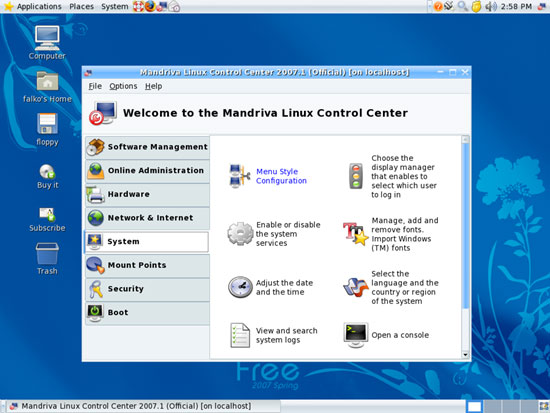This screenshot has width=550, height=413.
Task: Open the Help menu
Action: (154, 86)
